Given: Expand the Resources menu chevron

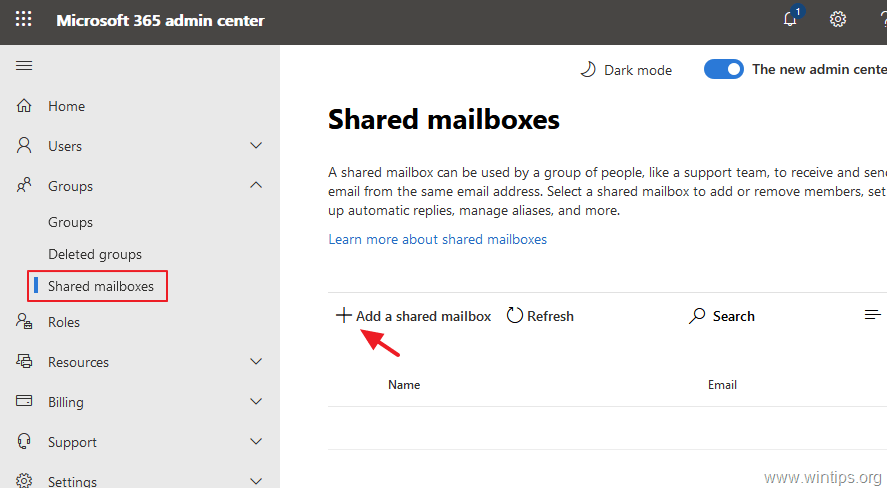Looking at the screenshot, I should coord(256,361).
